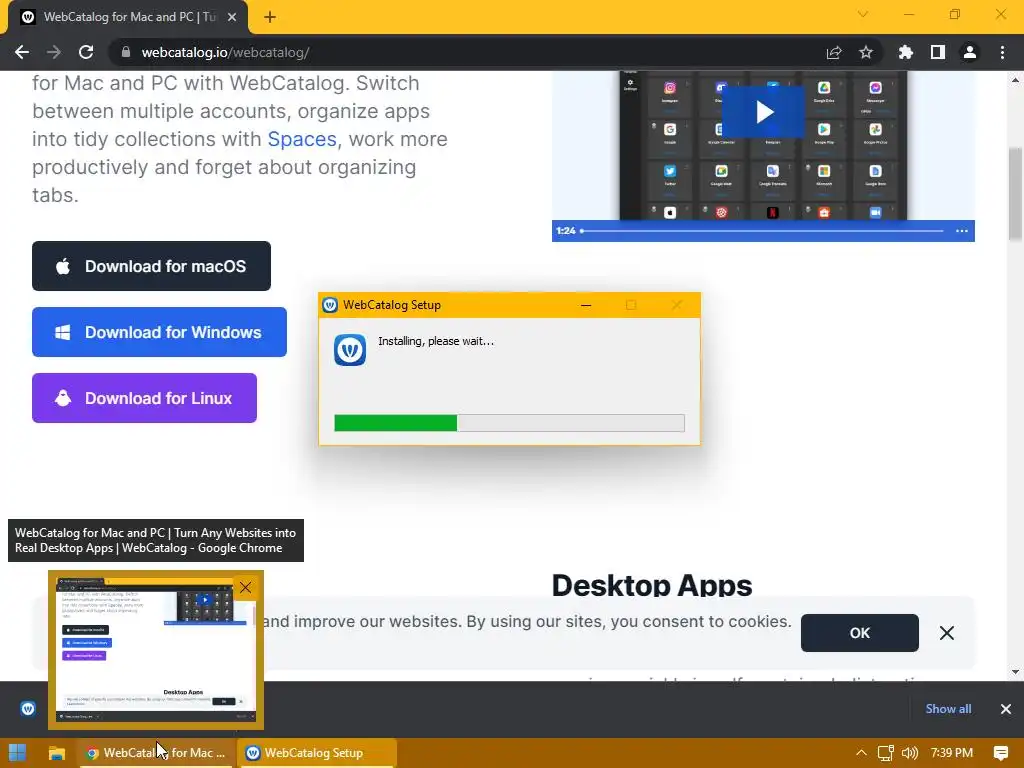Viewport: 1024px width, 768px height.
Task: Click the 'Installing, please wait…' text
Action: (x=436, y=341)
